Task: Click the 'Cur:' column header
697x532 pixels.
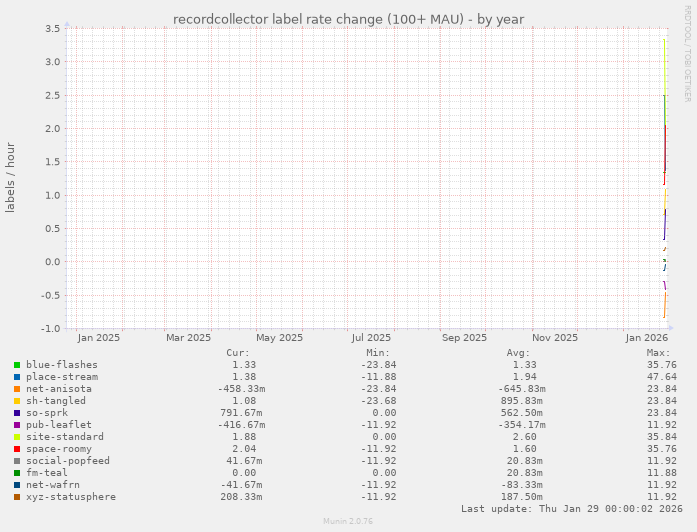Action: 238,353
